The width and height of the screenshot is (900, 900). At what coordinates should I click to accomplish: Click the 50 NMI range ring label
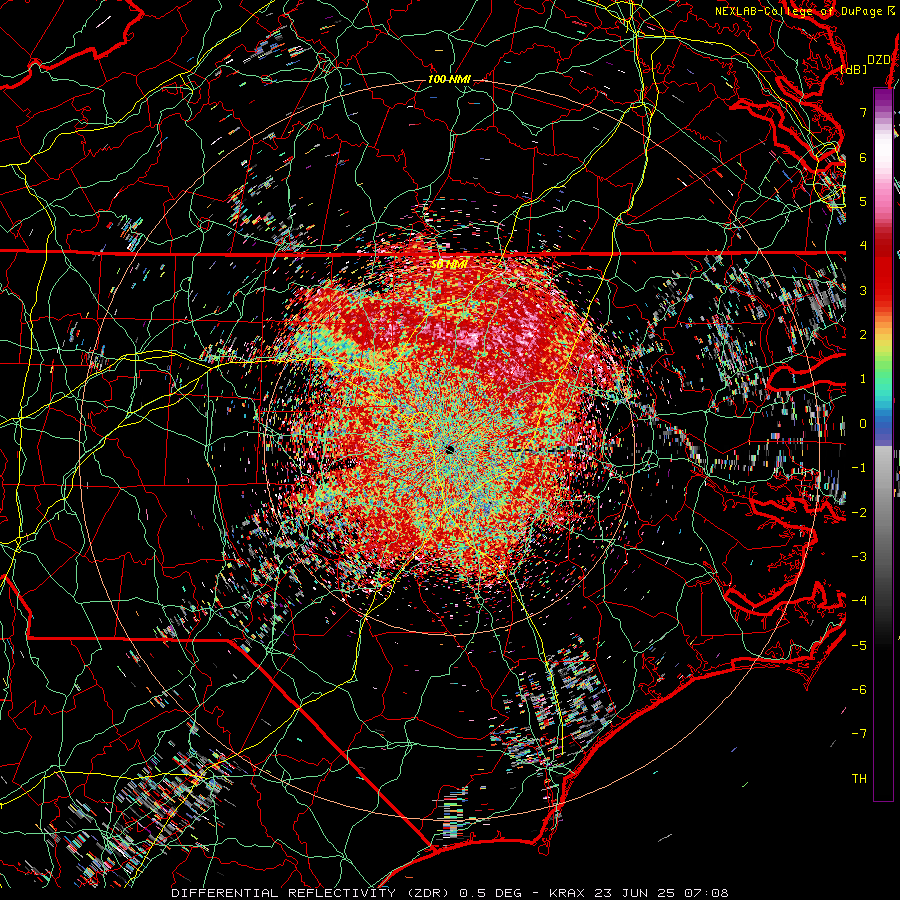pos(449,265)
